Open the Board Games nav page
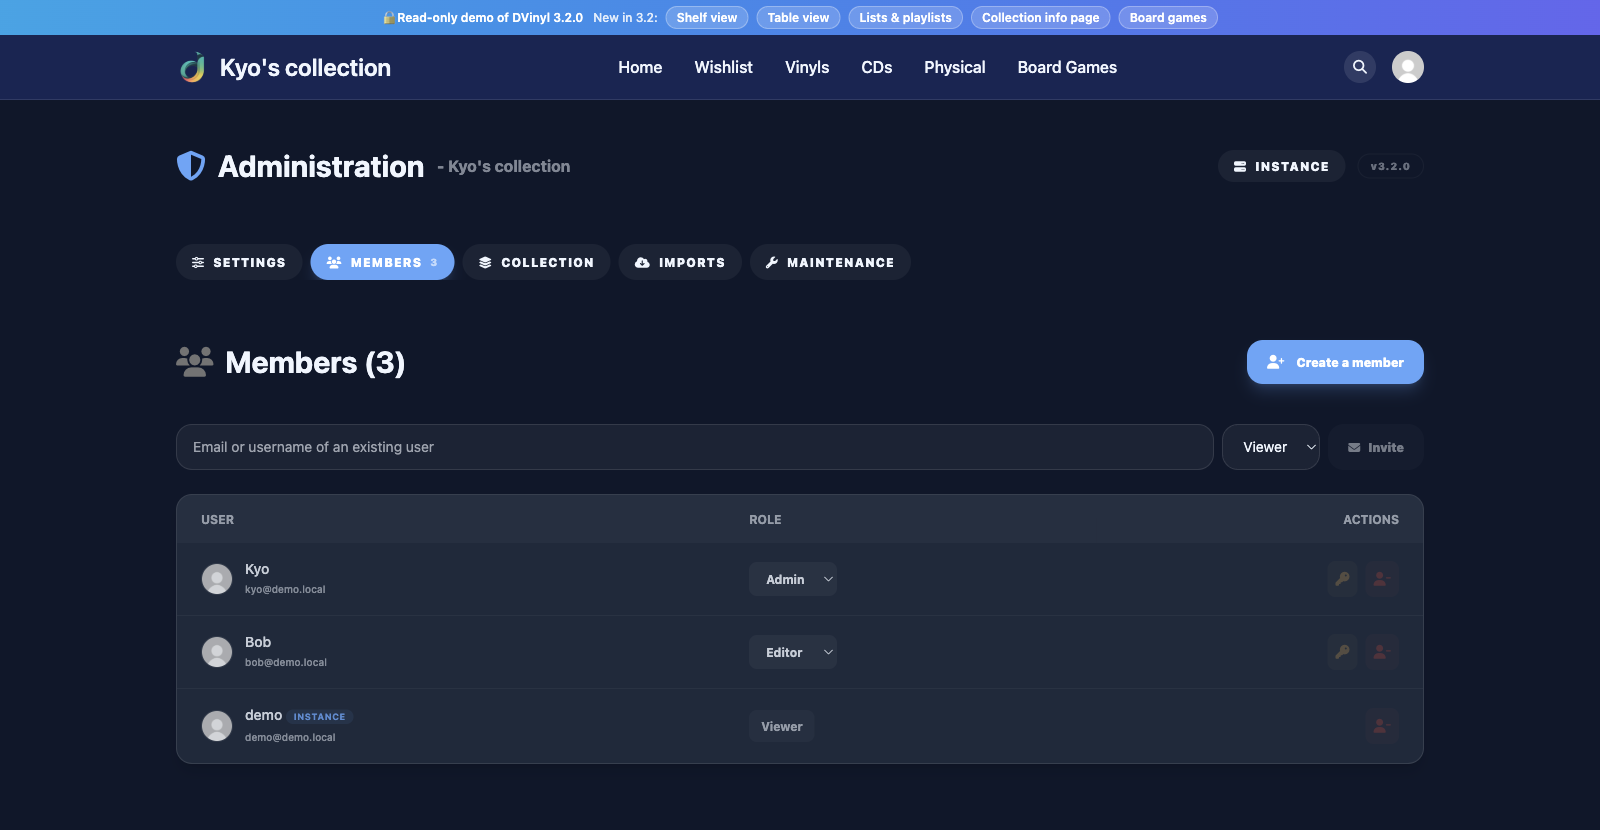Image resolution: width=1600 pixels, height=830 pixels. (1067, 67)
